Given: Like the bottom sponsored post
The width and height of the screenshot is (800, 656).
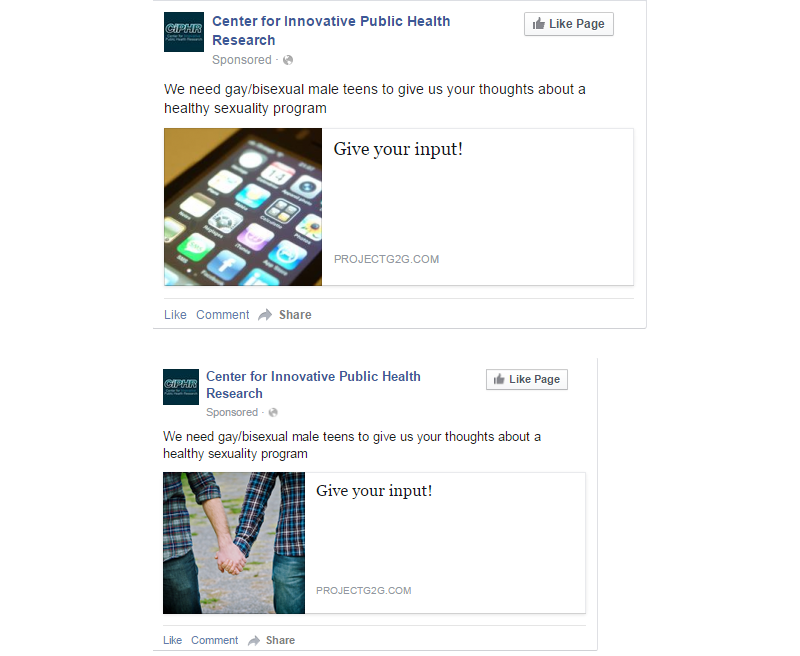Looking at the screenshot, I should point(172,640).
